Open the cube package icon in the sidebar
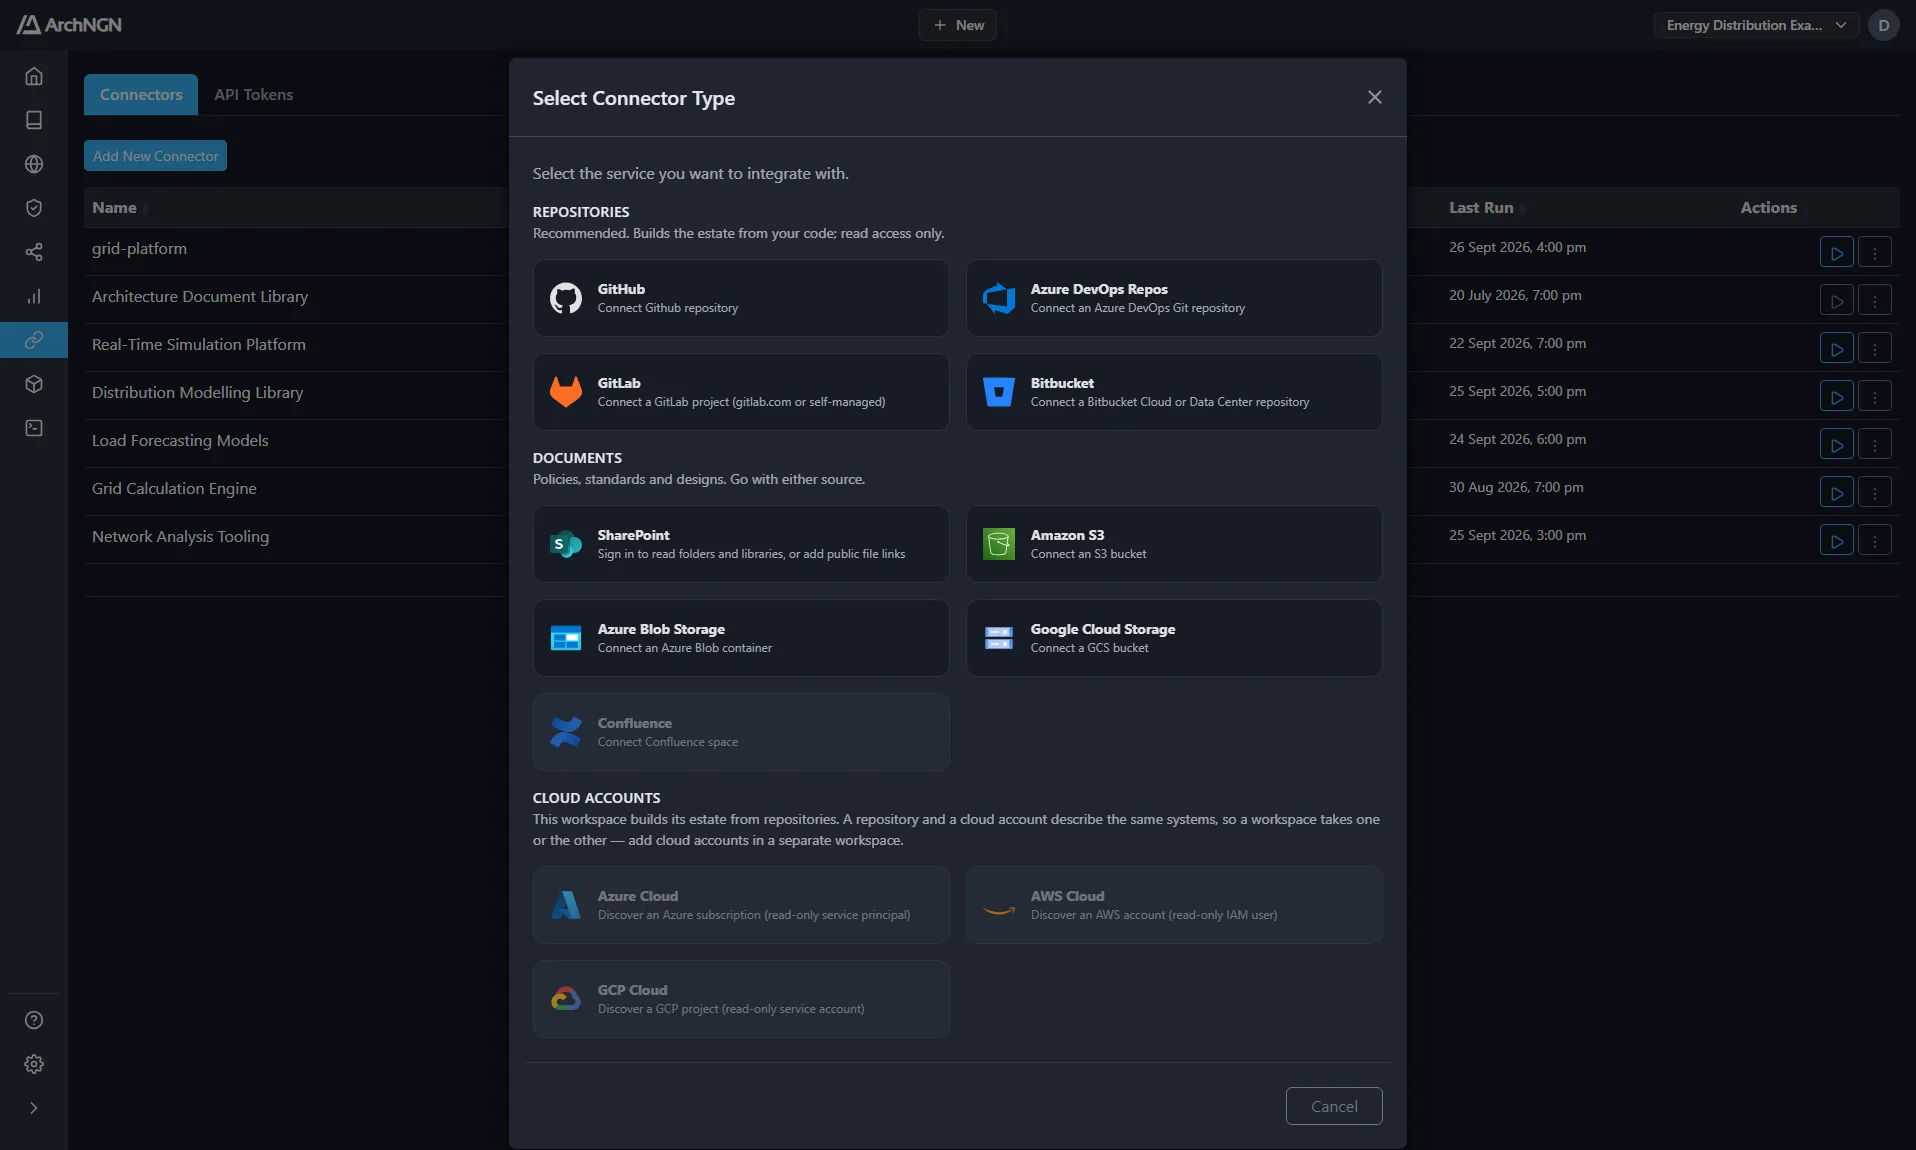The image size is (1916, 1150). coord(34,384)
